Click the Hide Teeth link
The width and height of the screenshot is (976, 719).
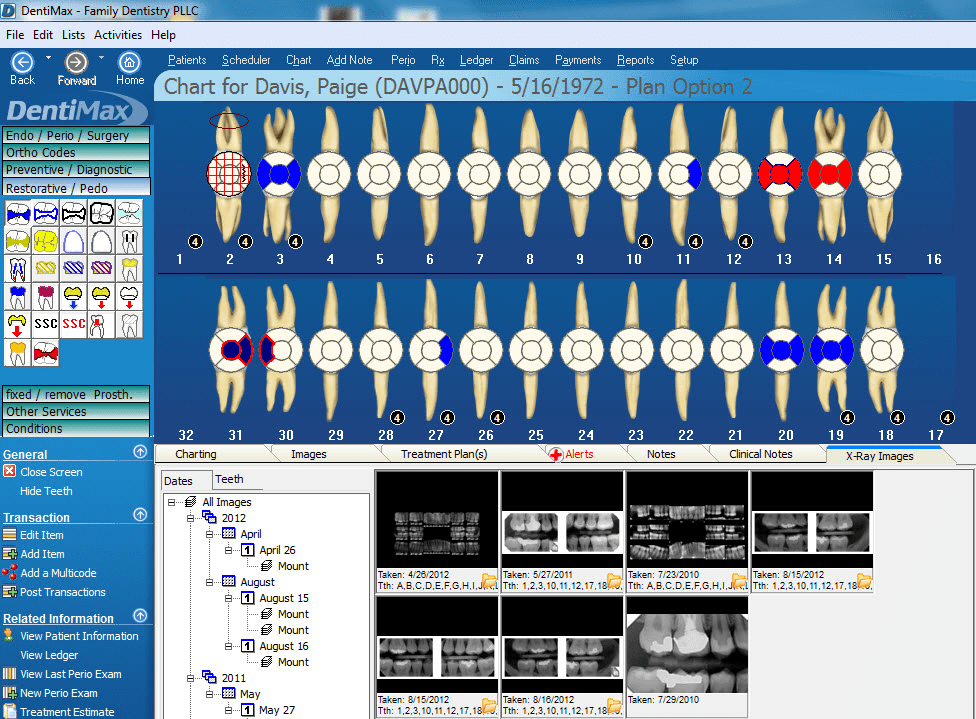(46, 491)
